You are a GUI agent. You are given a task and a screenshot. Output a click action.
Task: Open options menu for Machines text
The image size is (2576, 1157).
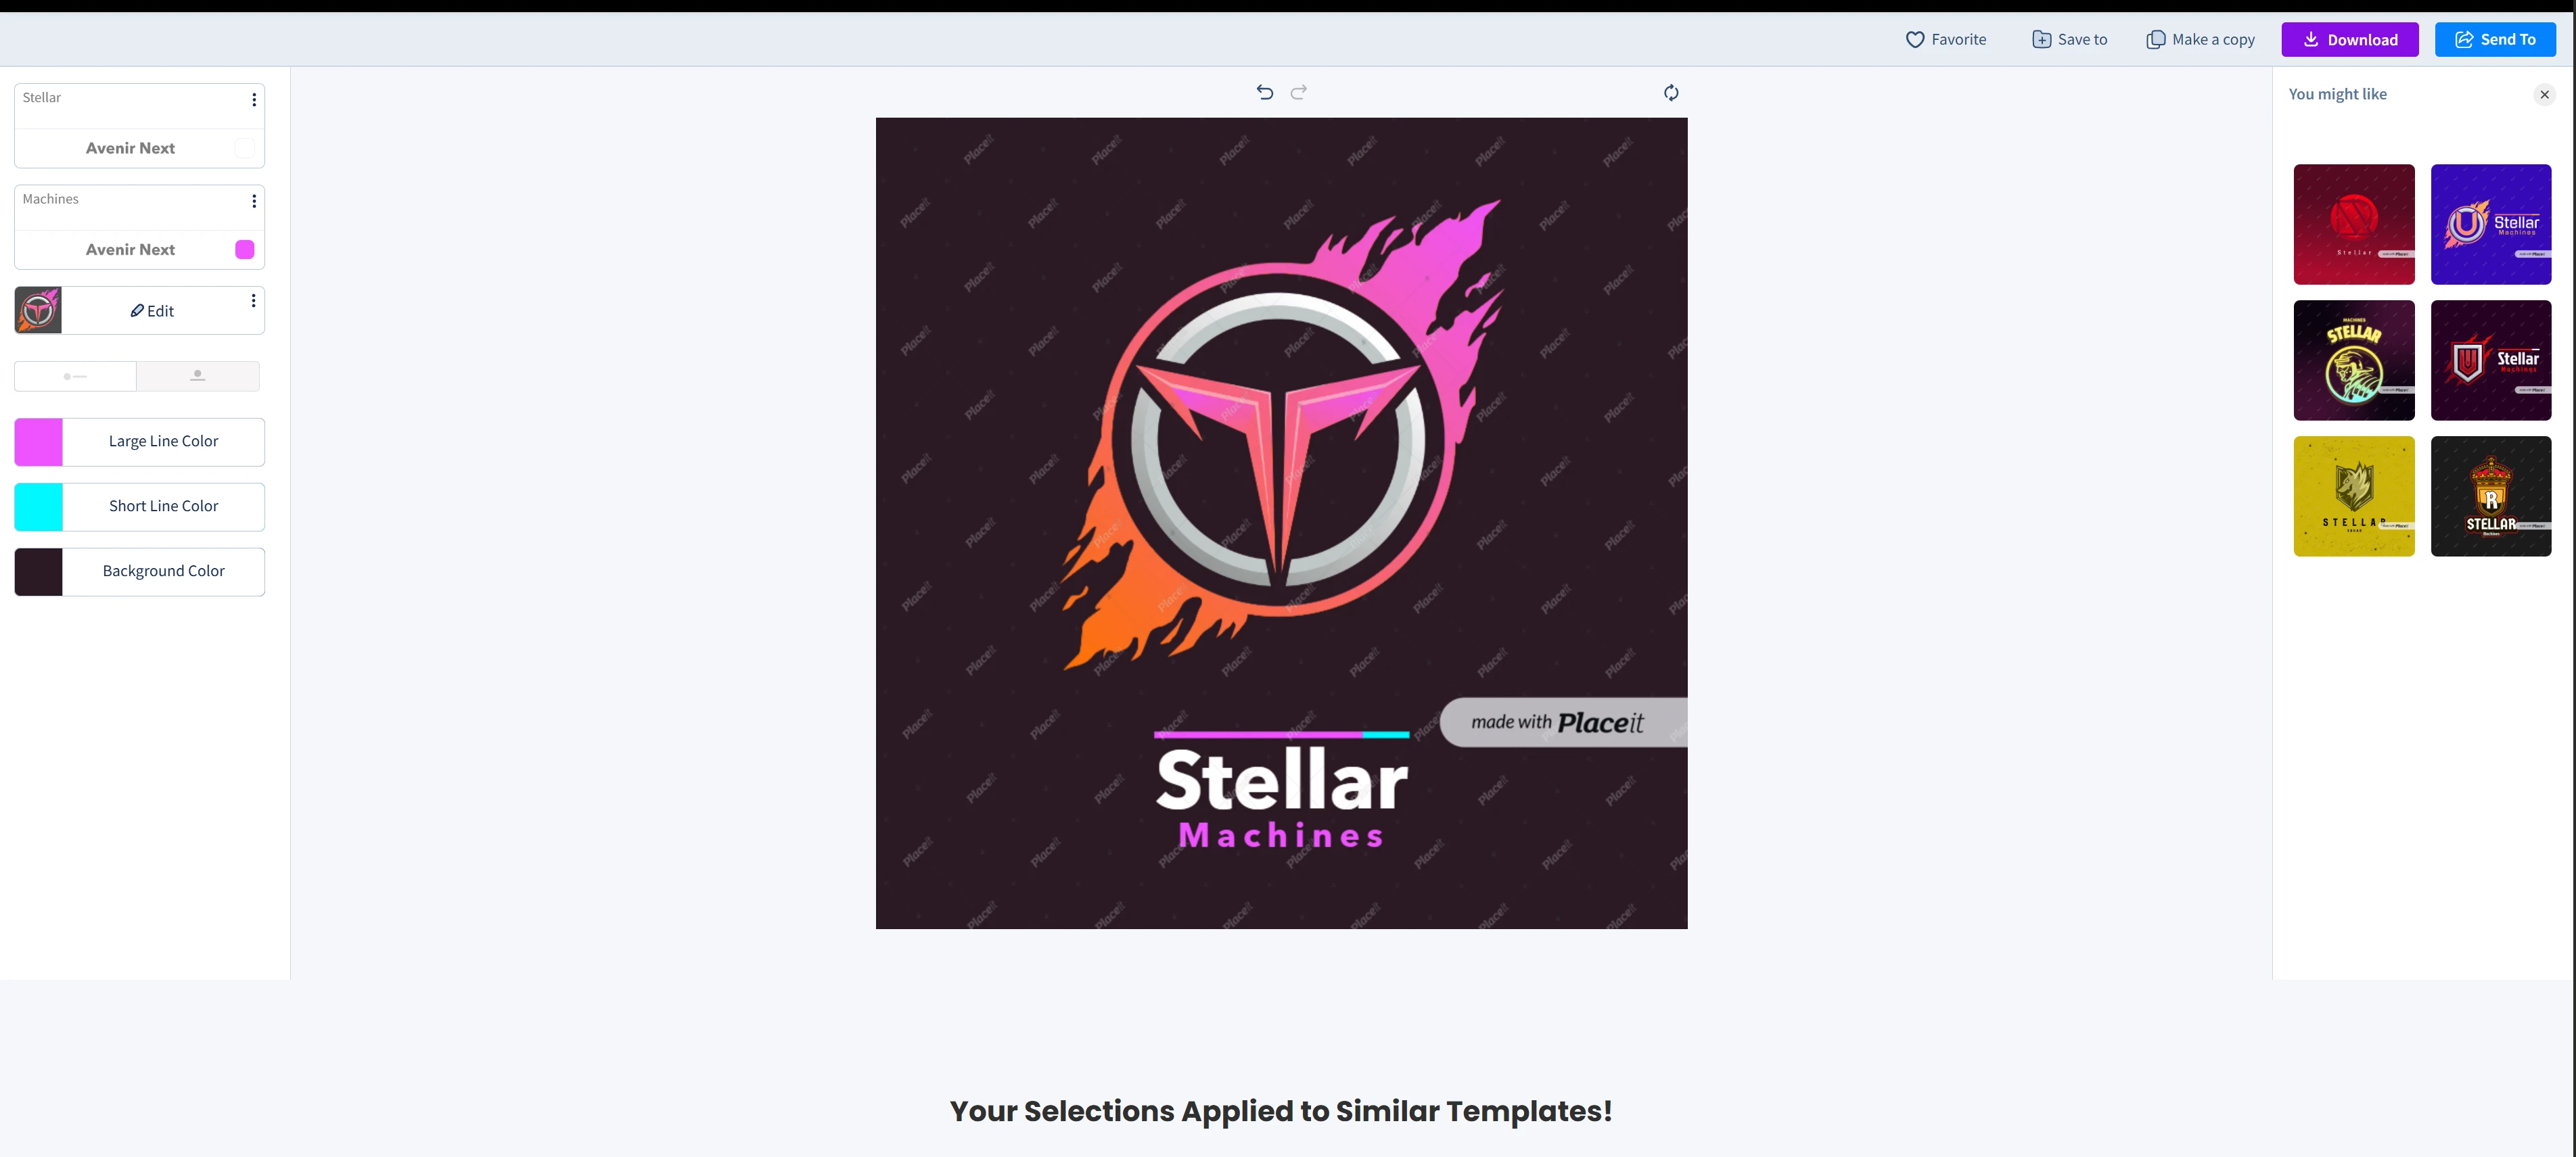(254, 201)
